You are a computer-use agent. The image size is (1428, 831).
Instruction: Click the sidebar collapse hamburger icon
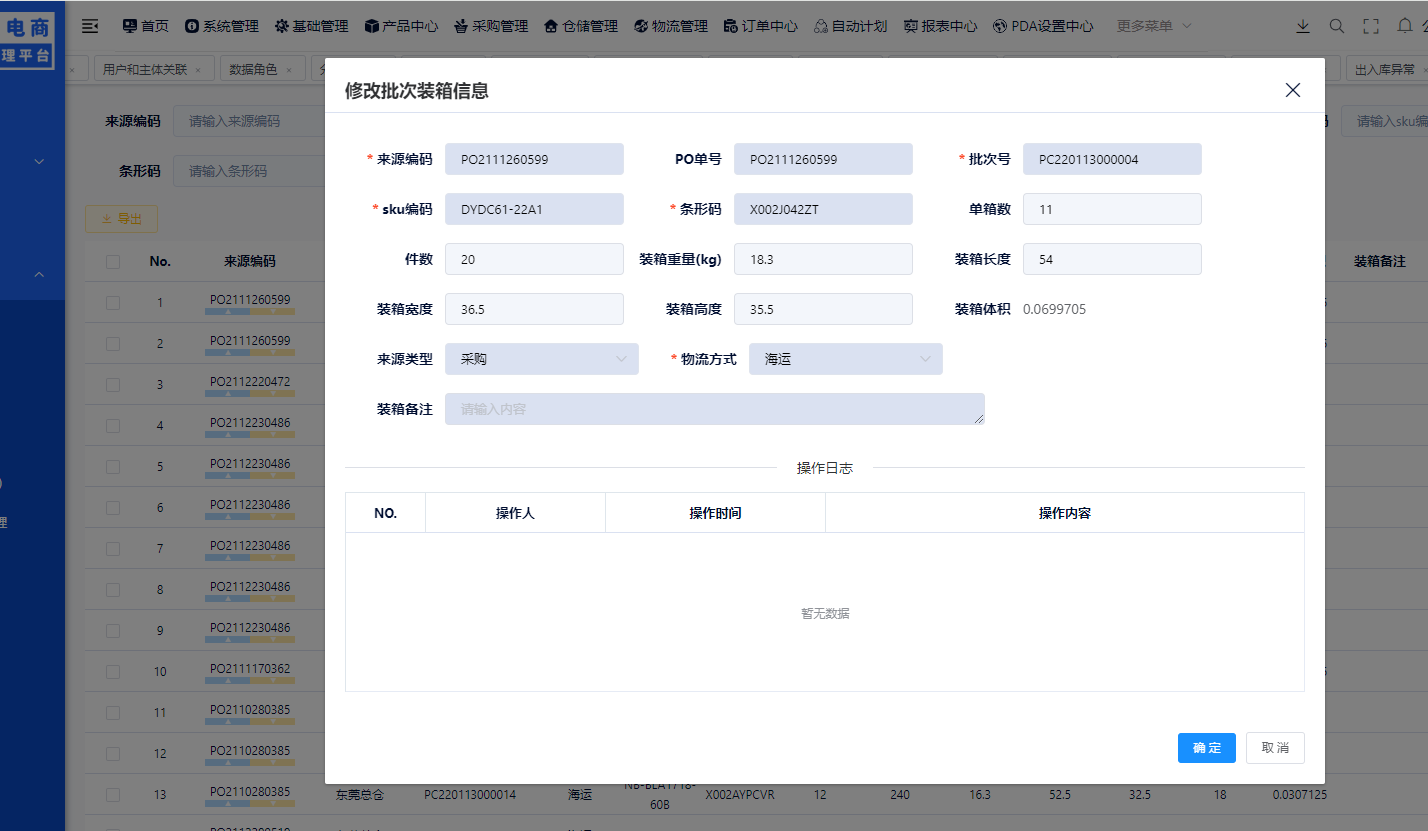pyautogui.click(x=90, y=26)
